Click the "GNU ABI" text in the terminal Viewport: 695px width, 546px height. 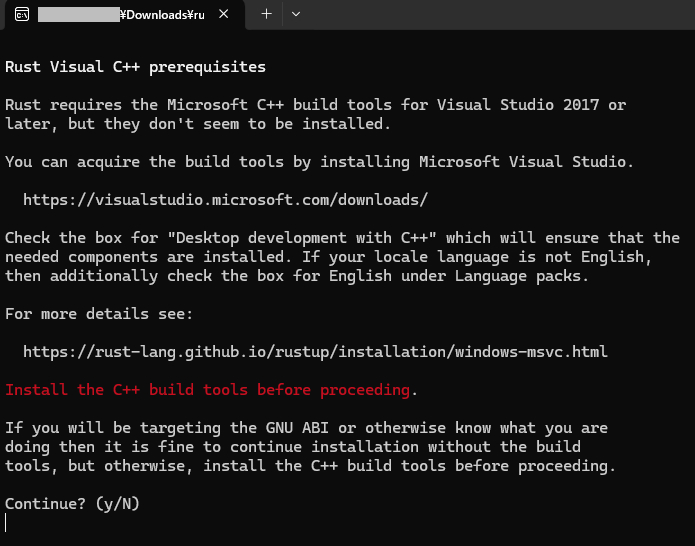(297, 428)
